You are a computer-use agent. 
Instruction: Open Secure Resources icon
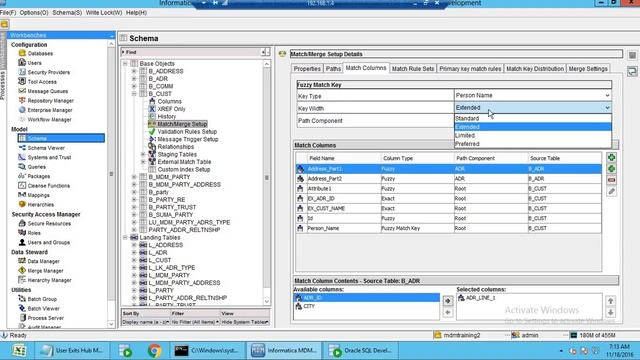pos(22,223)
